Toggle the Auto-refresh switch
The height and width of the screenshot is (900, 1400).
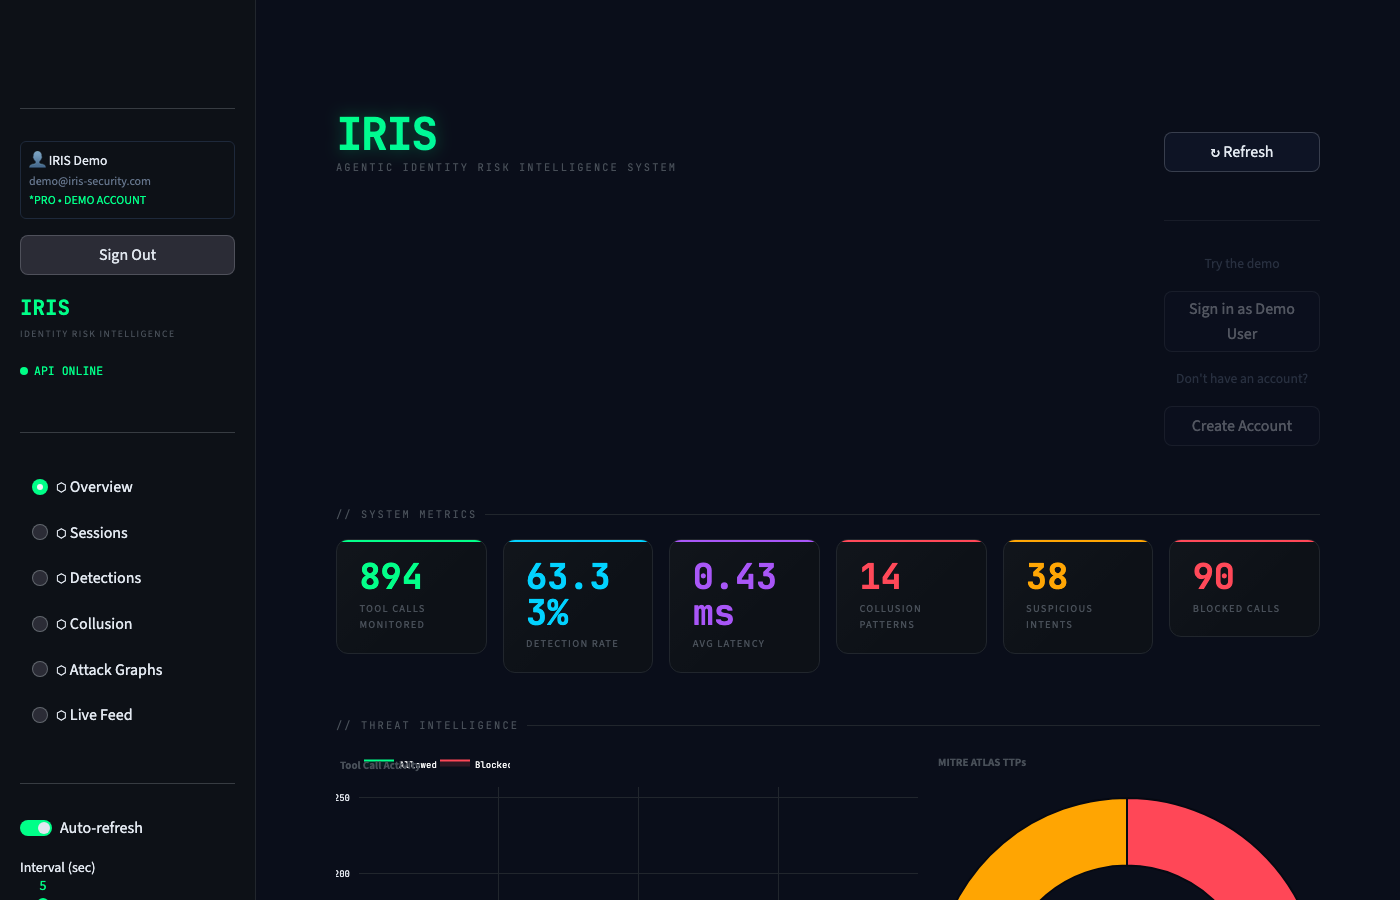36,828
